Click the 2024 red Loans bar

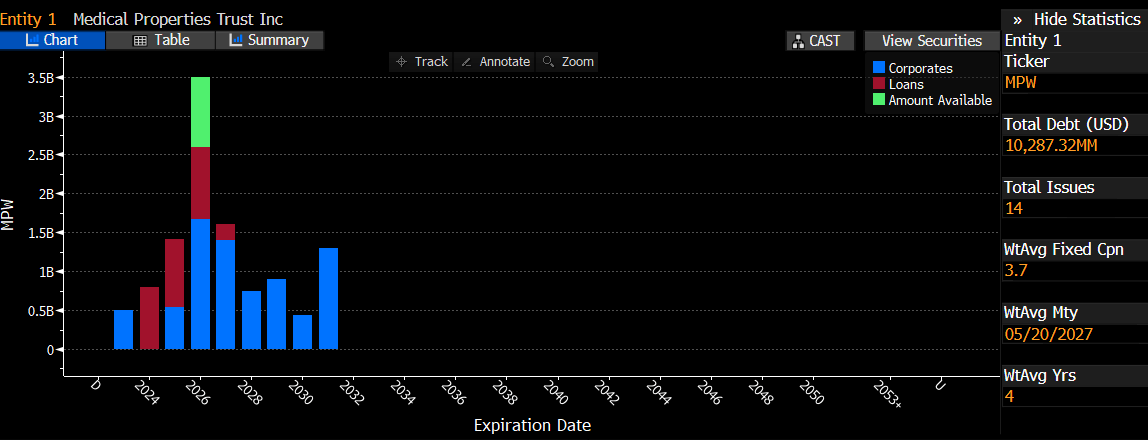coord(149,318)
